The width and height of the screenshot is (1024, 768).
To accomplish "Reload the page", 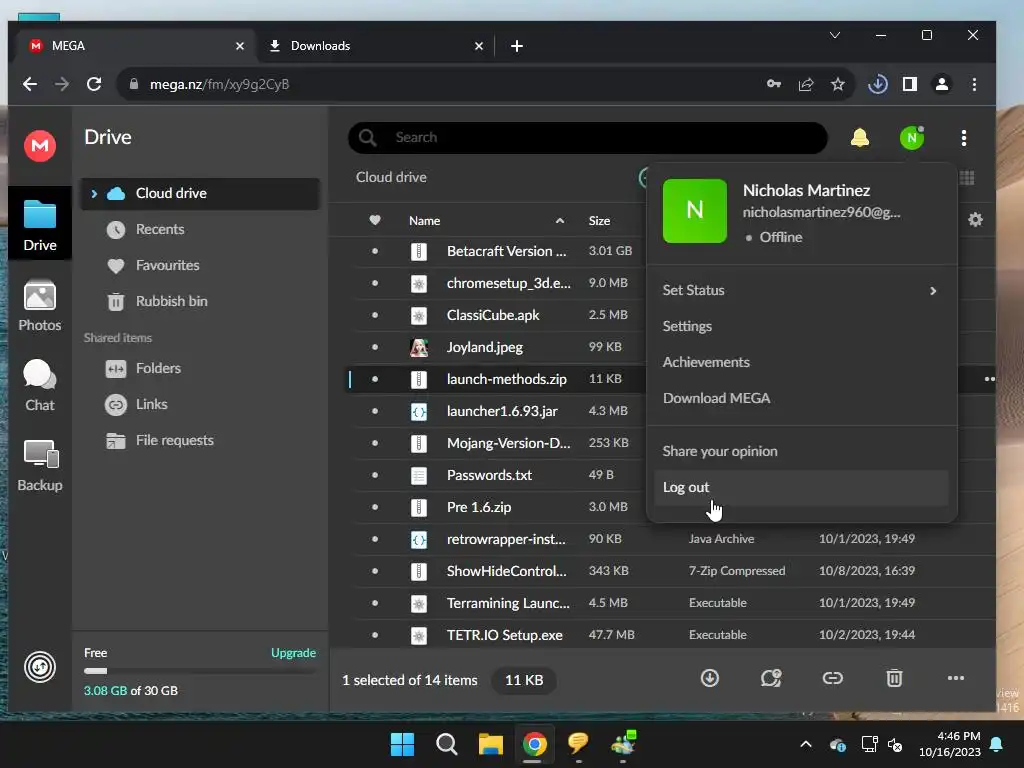I will click(x=94, y=84).
